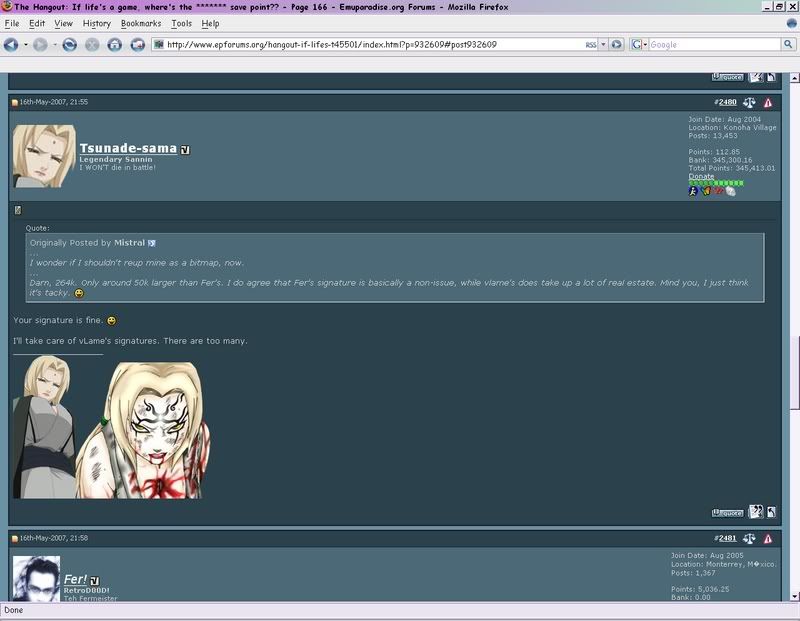This screenshot has width=800, height=621.
Task: Click the small post icon above the quote
Action: click(x=18, y=210)
